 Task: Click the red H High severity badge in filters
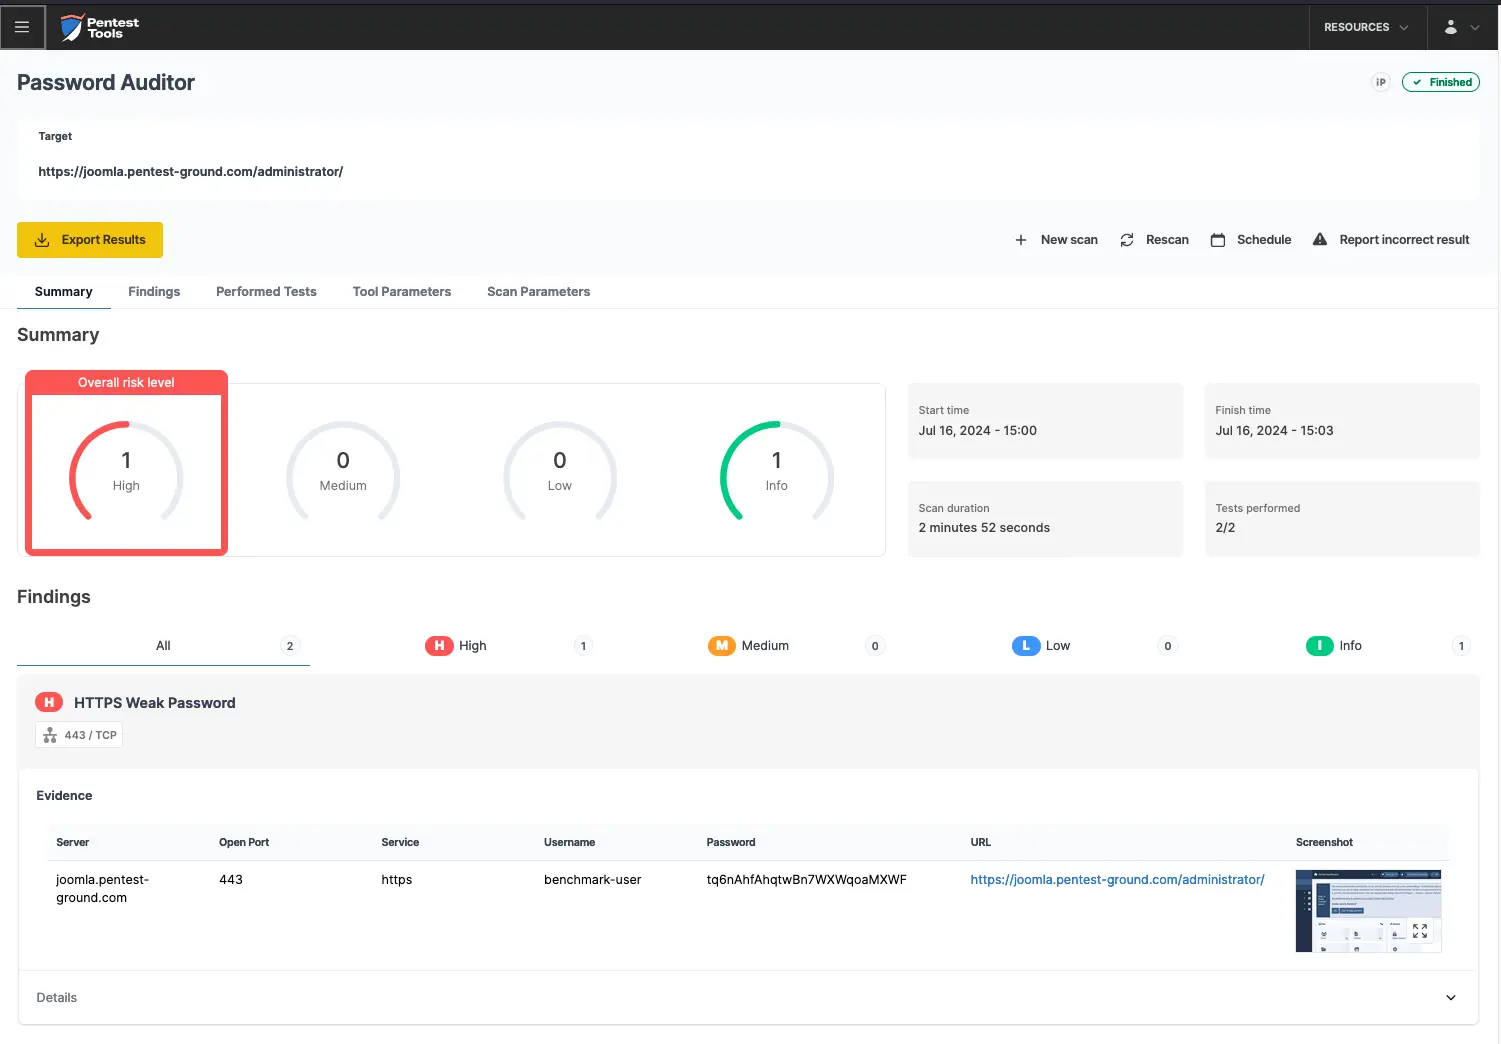pyautogui.click(x=439, y=646)
